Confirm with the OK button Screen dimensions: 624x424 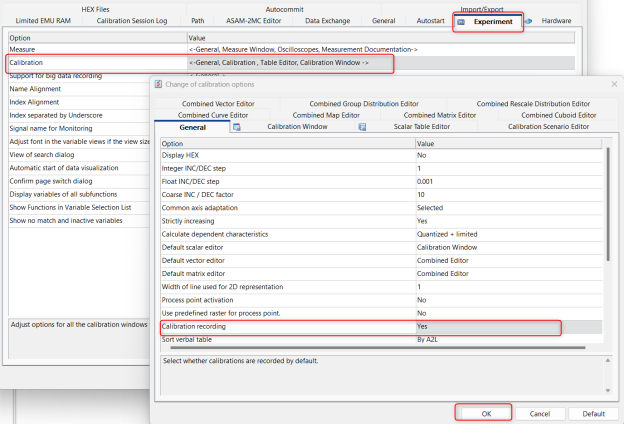486,414
